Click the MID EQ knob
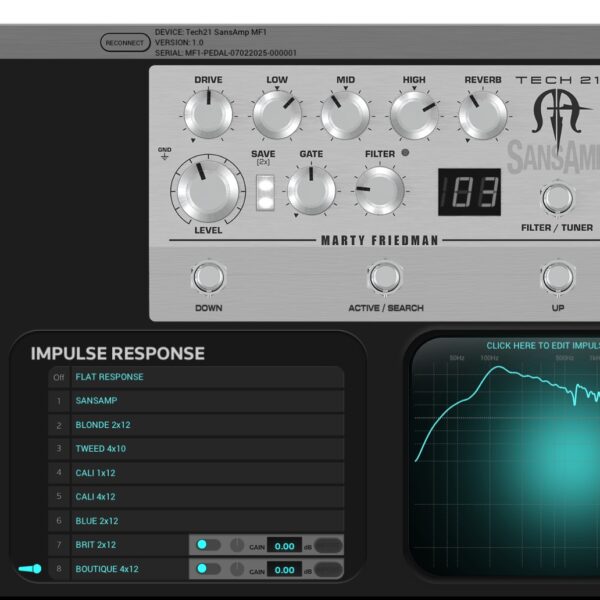The image size is (600, 600). coord(346,115)
